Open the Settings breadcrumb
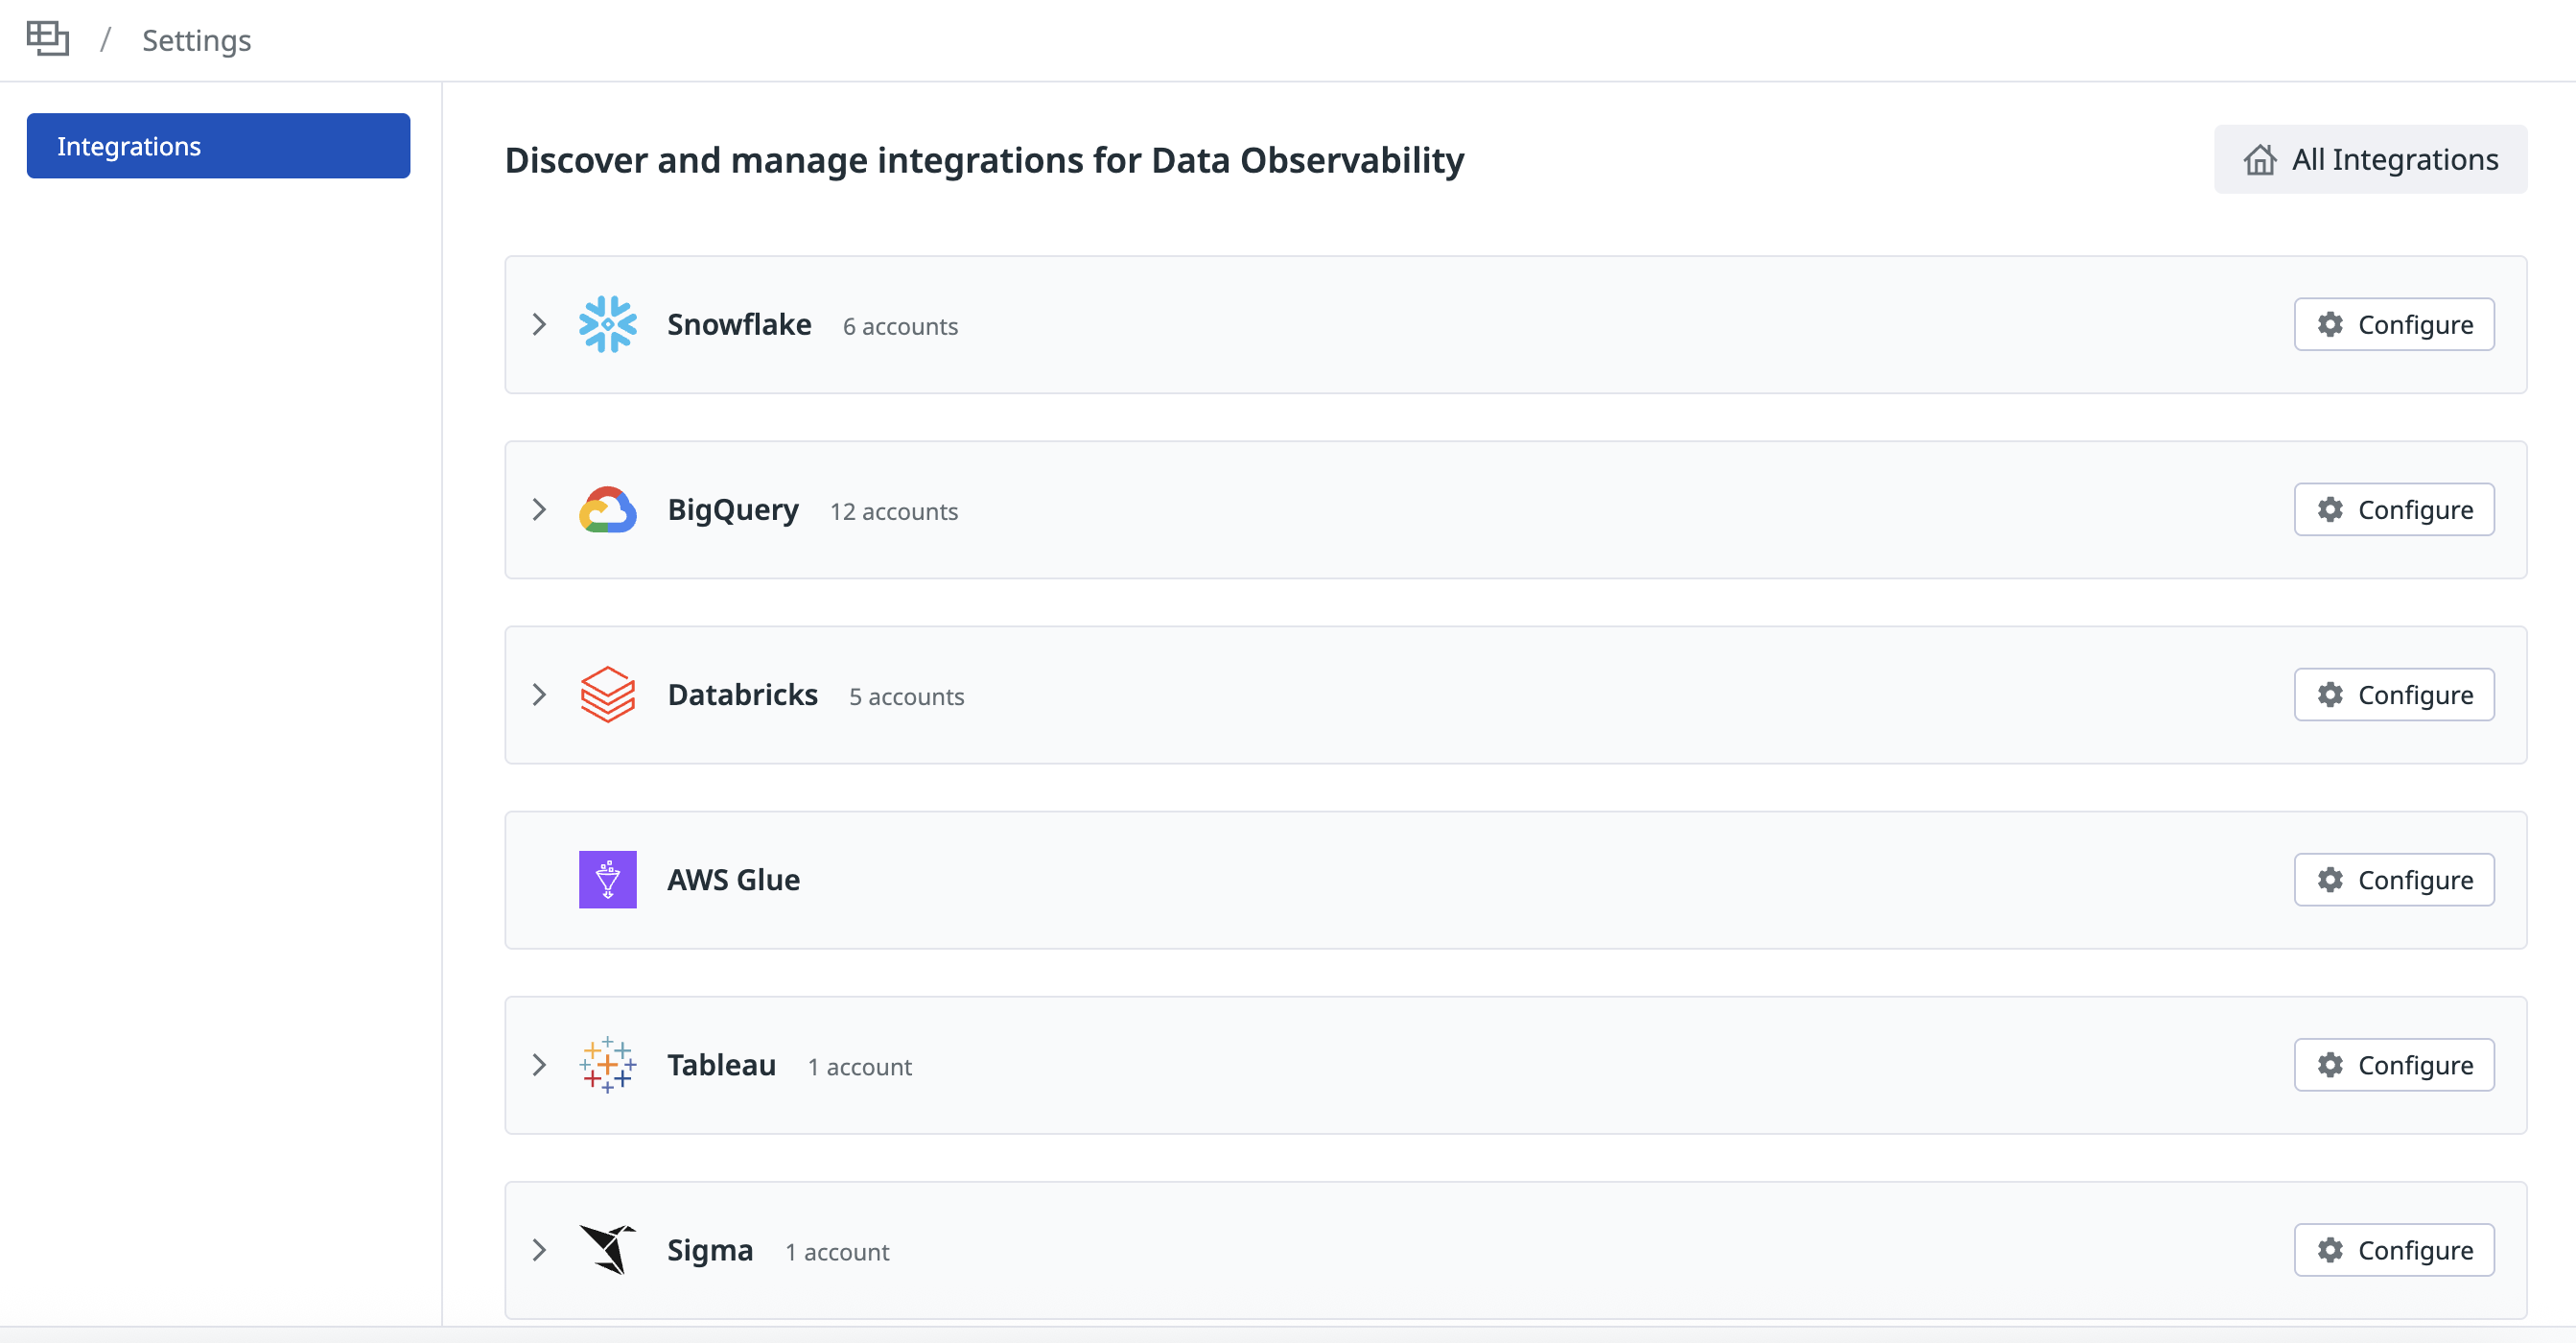 click(x=196, y=40)
